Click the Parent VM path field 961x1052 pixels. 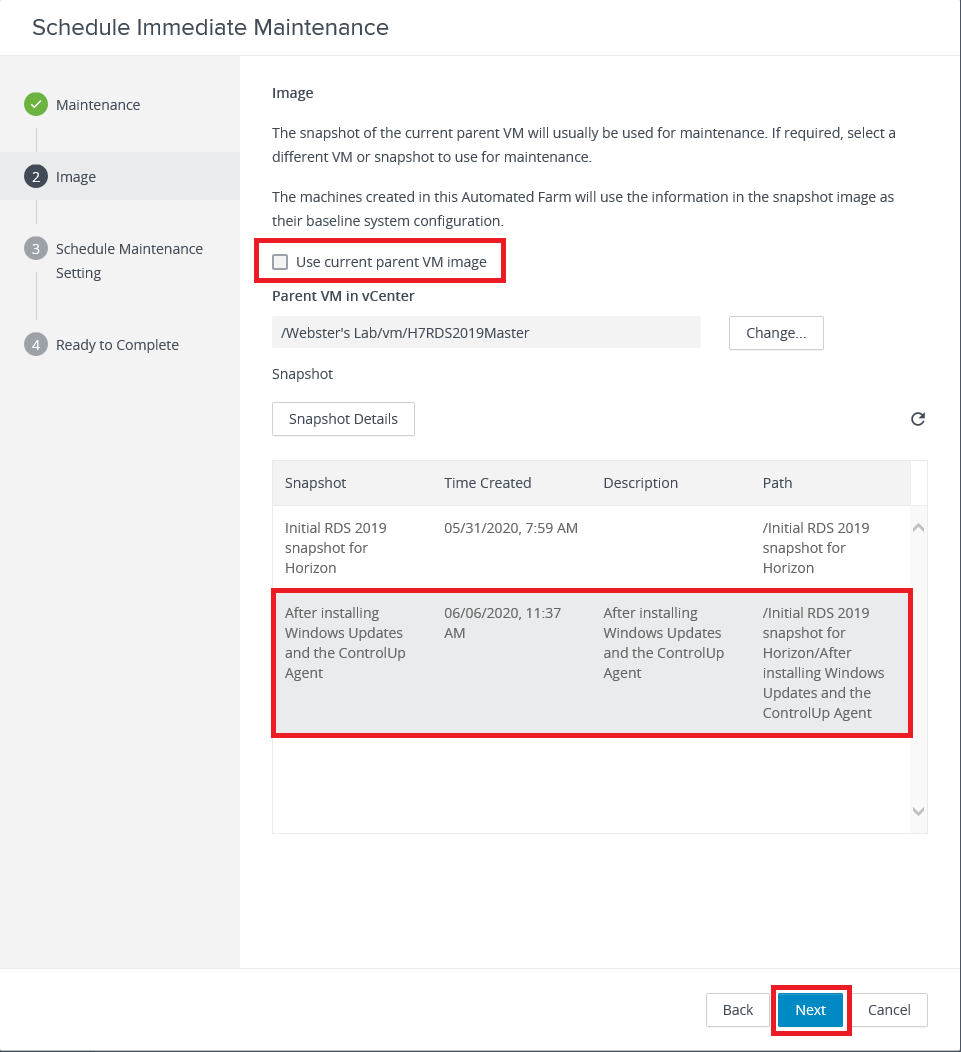point(485,333)
